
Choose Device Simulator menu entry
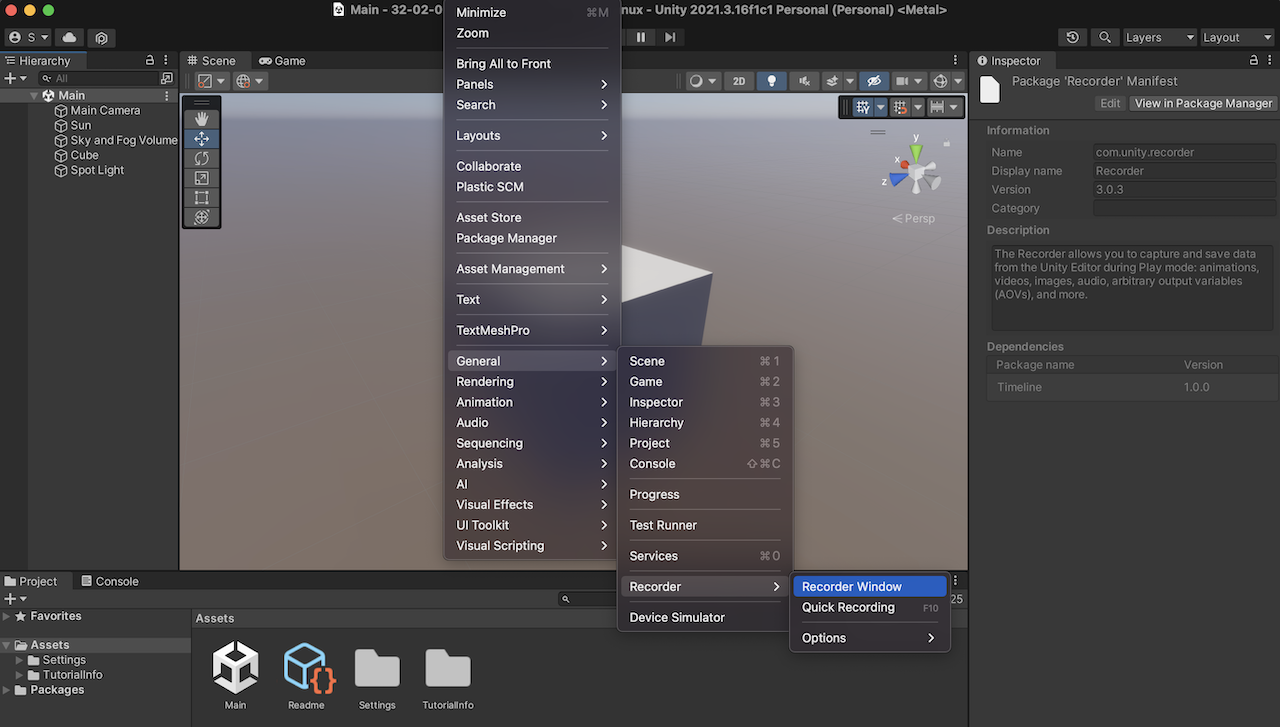point(705,618)
